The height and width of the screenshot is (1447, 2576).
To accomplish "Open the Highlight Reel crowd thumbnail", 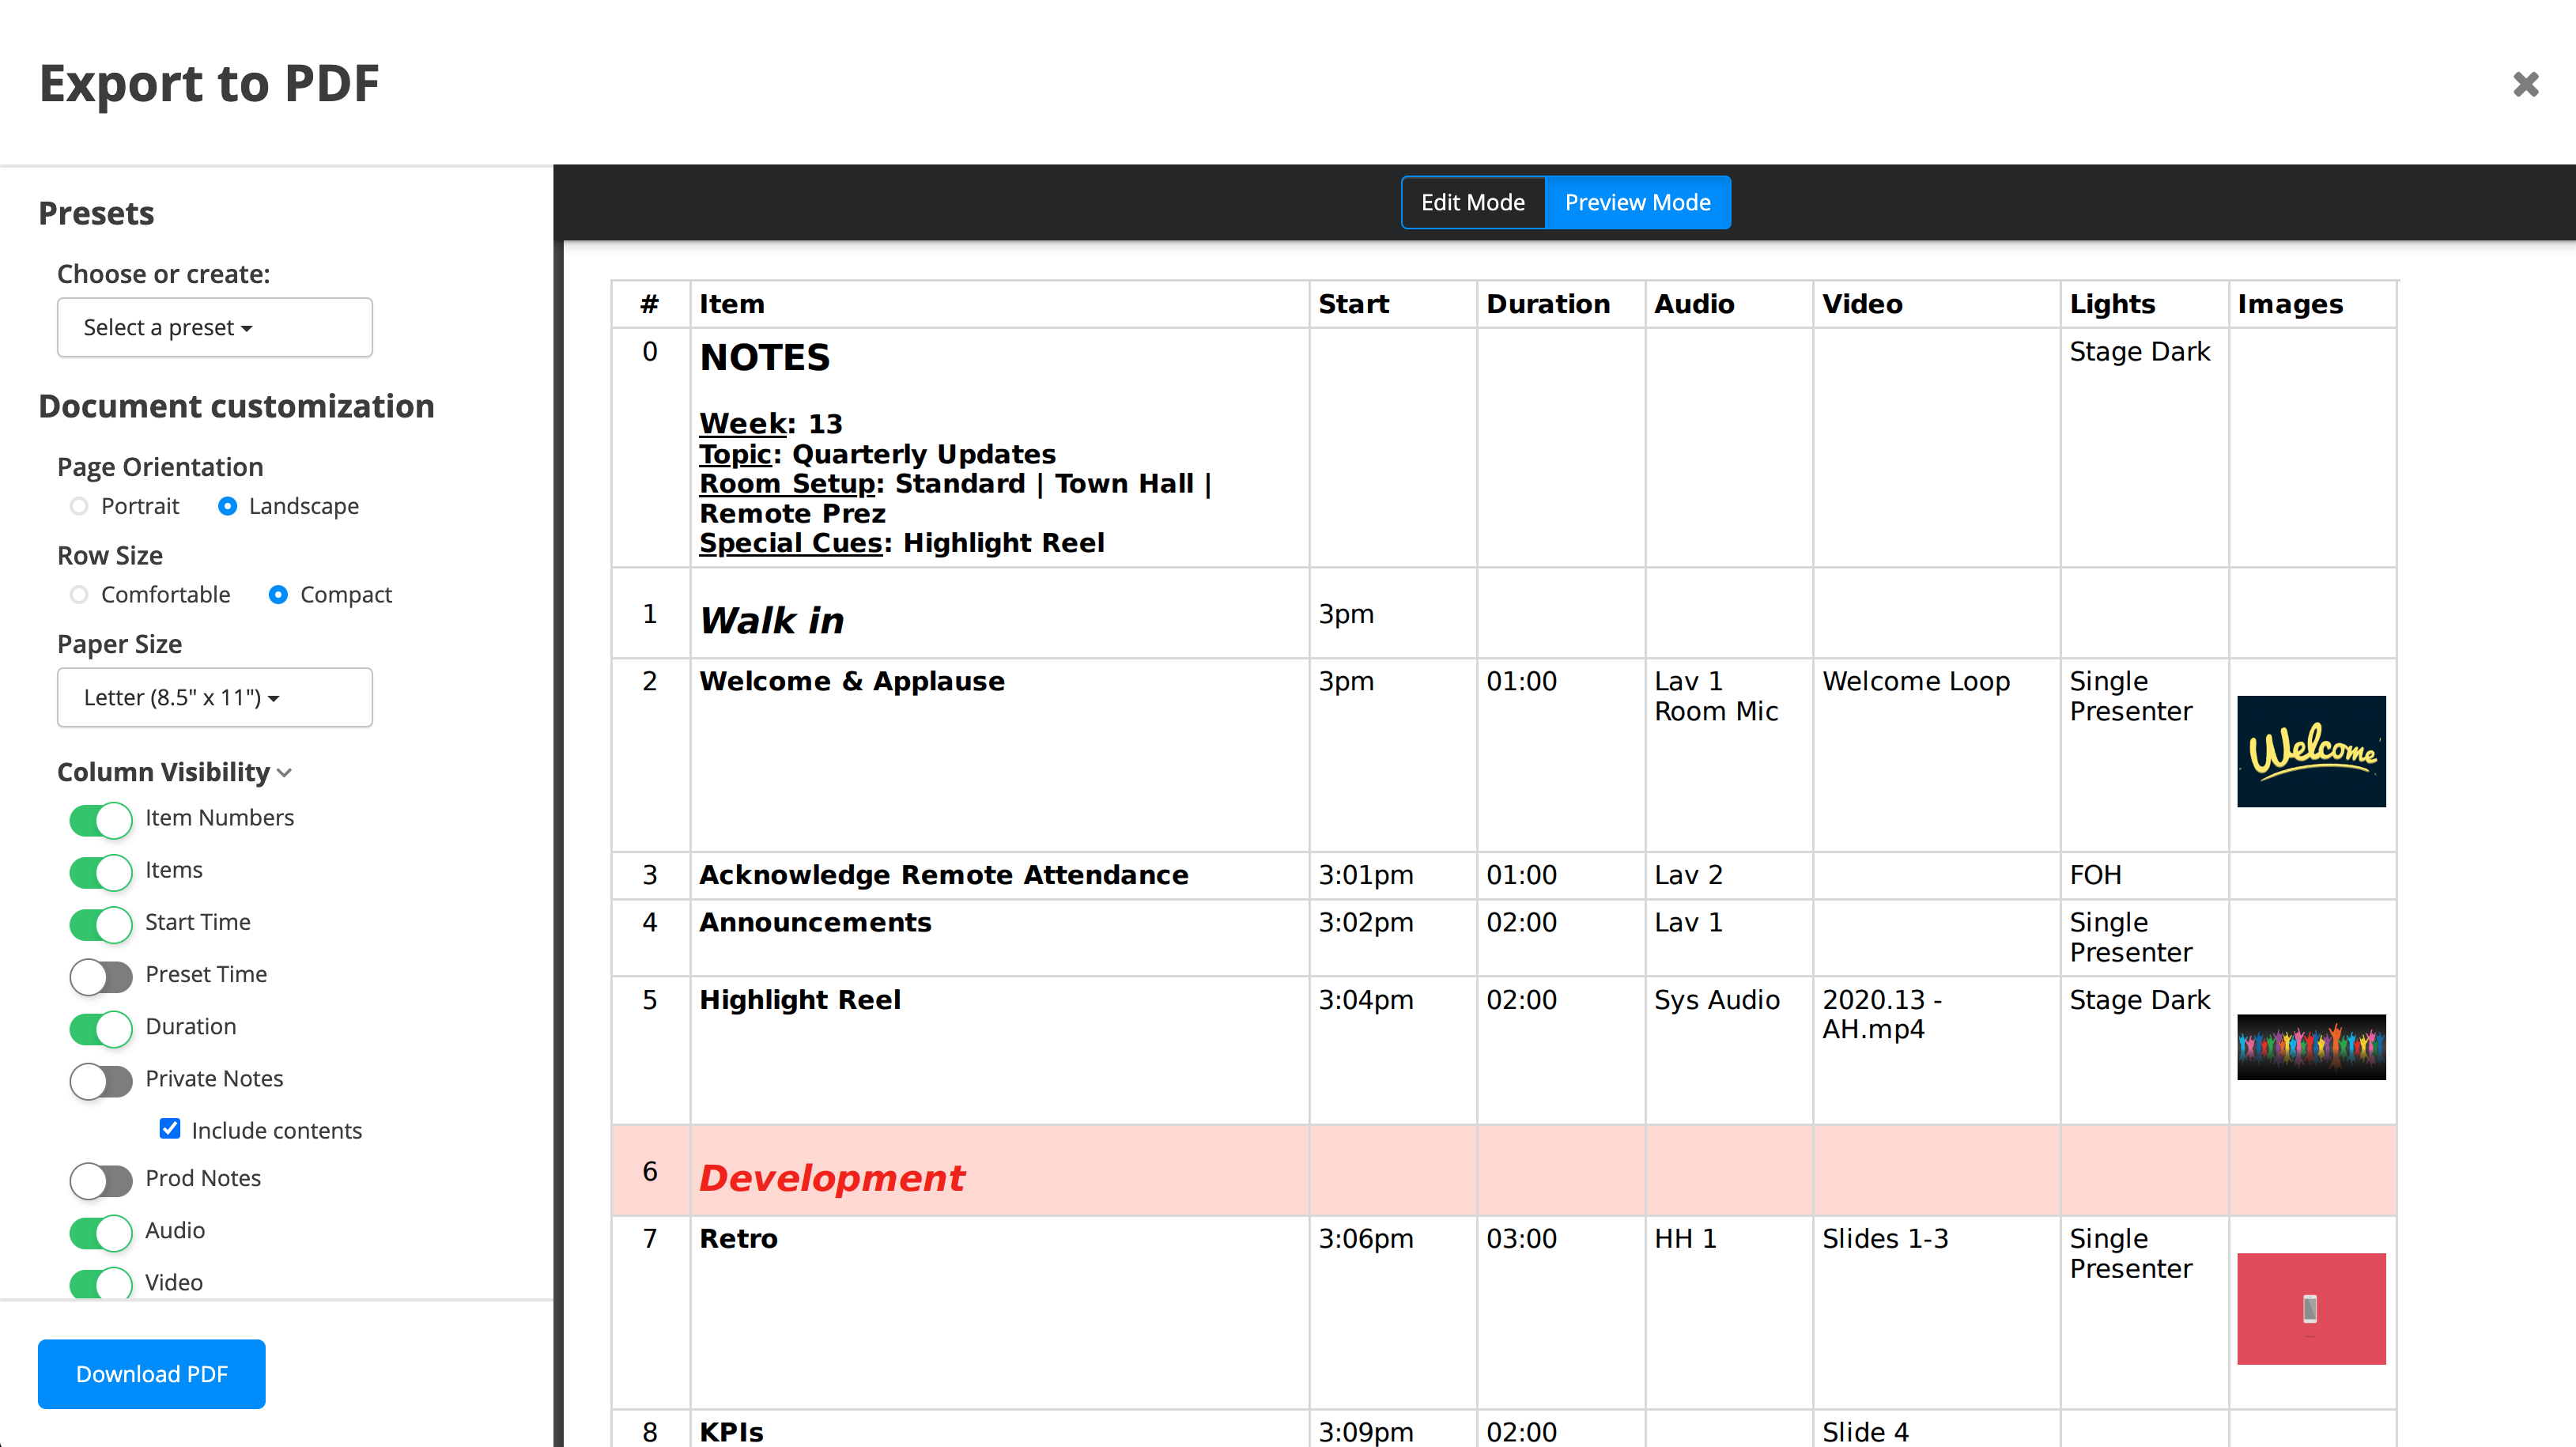I will tap(2310, 1046).
